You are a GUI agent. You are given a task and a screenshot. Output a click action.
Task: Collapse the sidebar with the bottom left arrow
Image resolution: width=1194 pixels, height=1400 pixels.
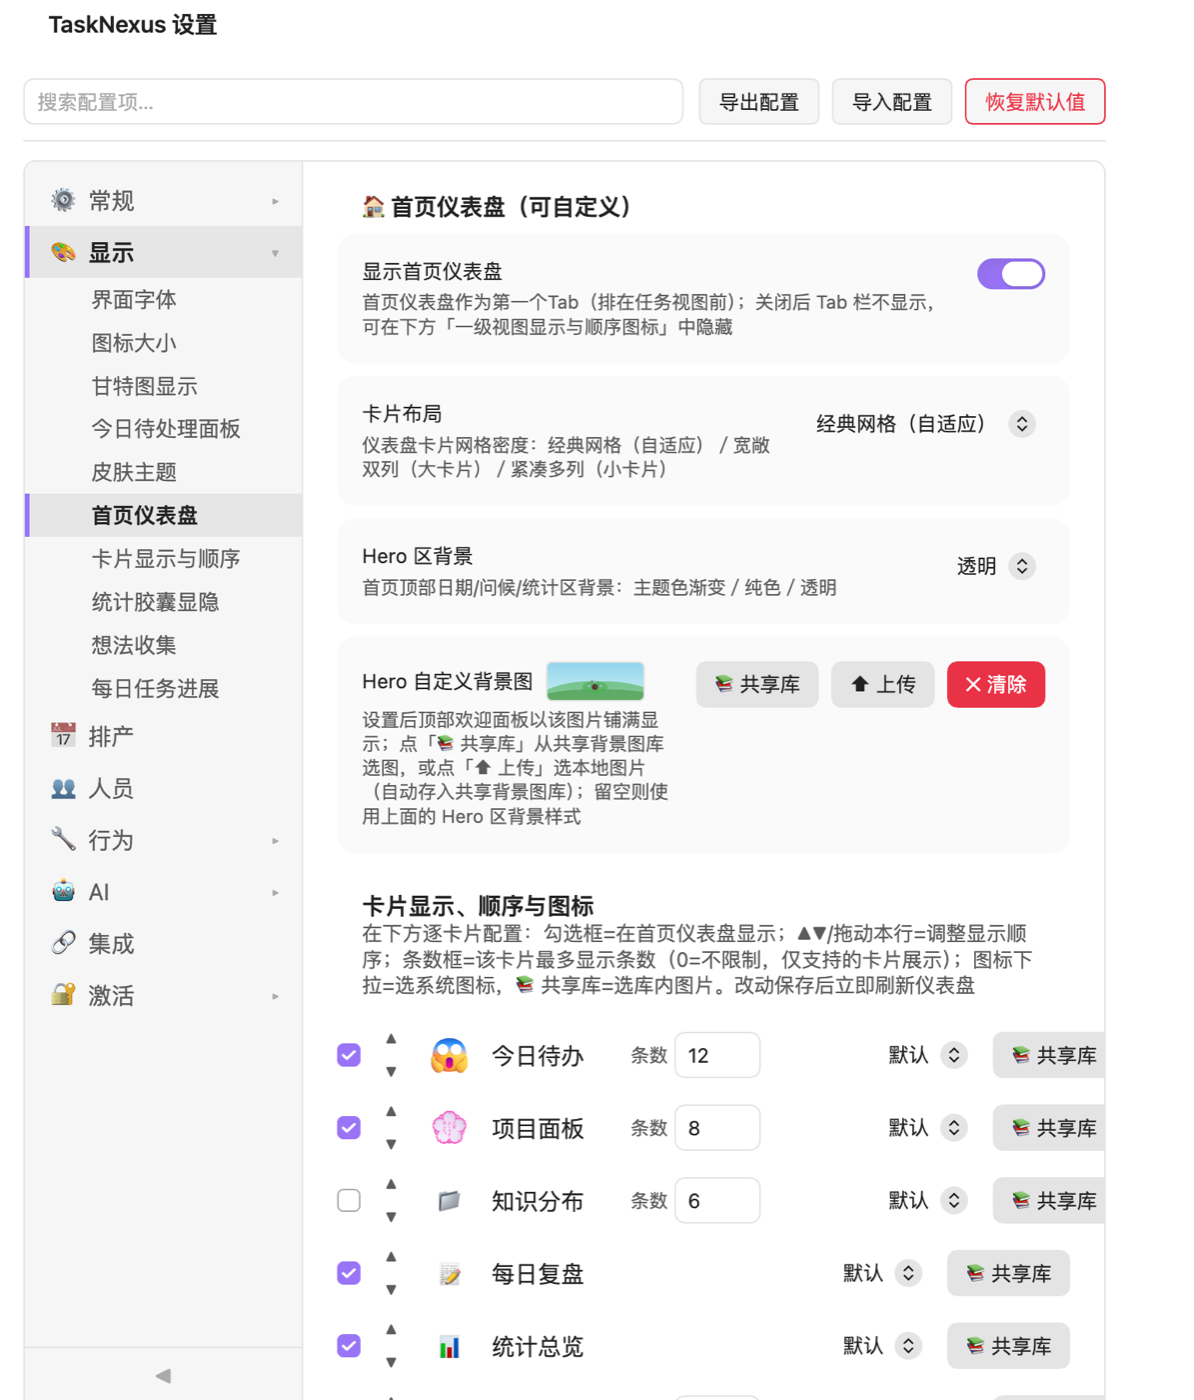163,1375
